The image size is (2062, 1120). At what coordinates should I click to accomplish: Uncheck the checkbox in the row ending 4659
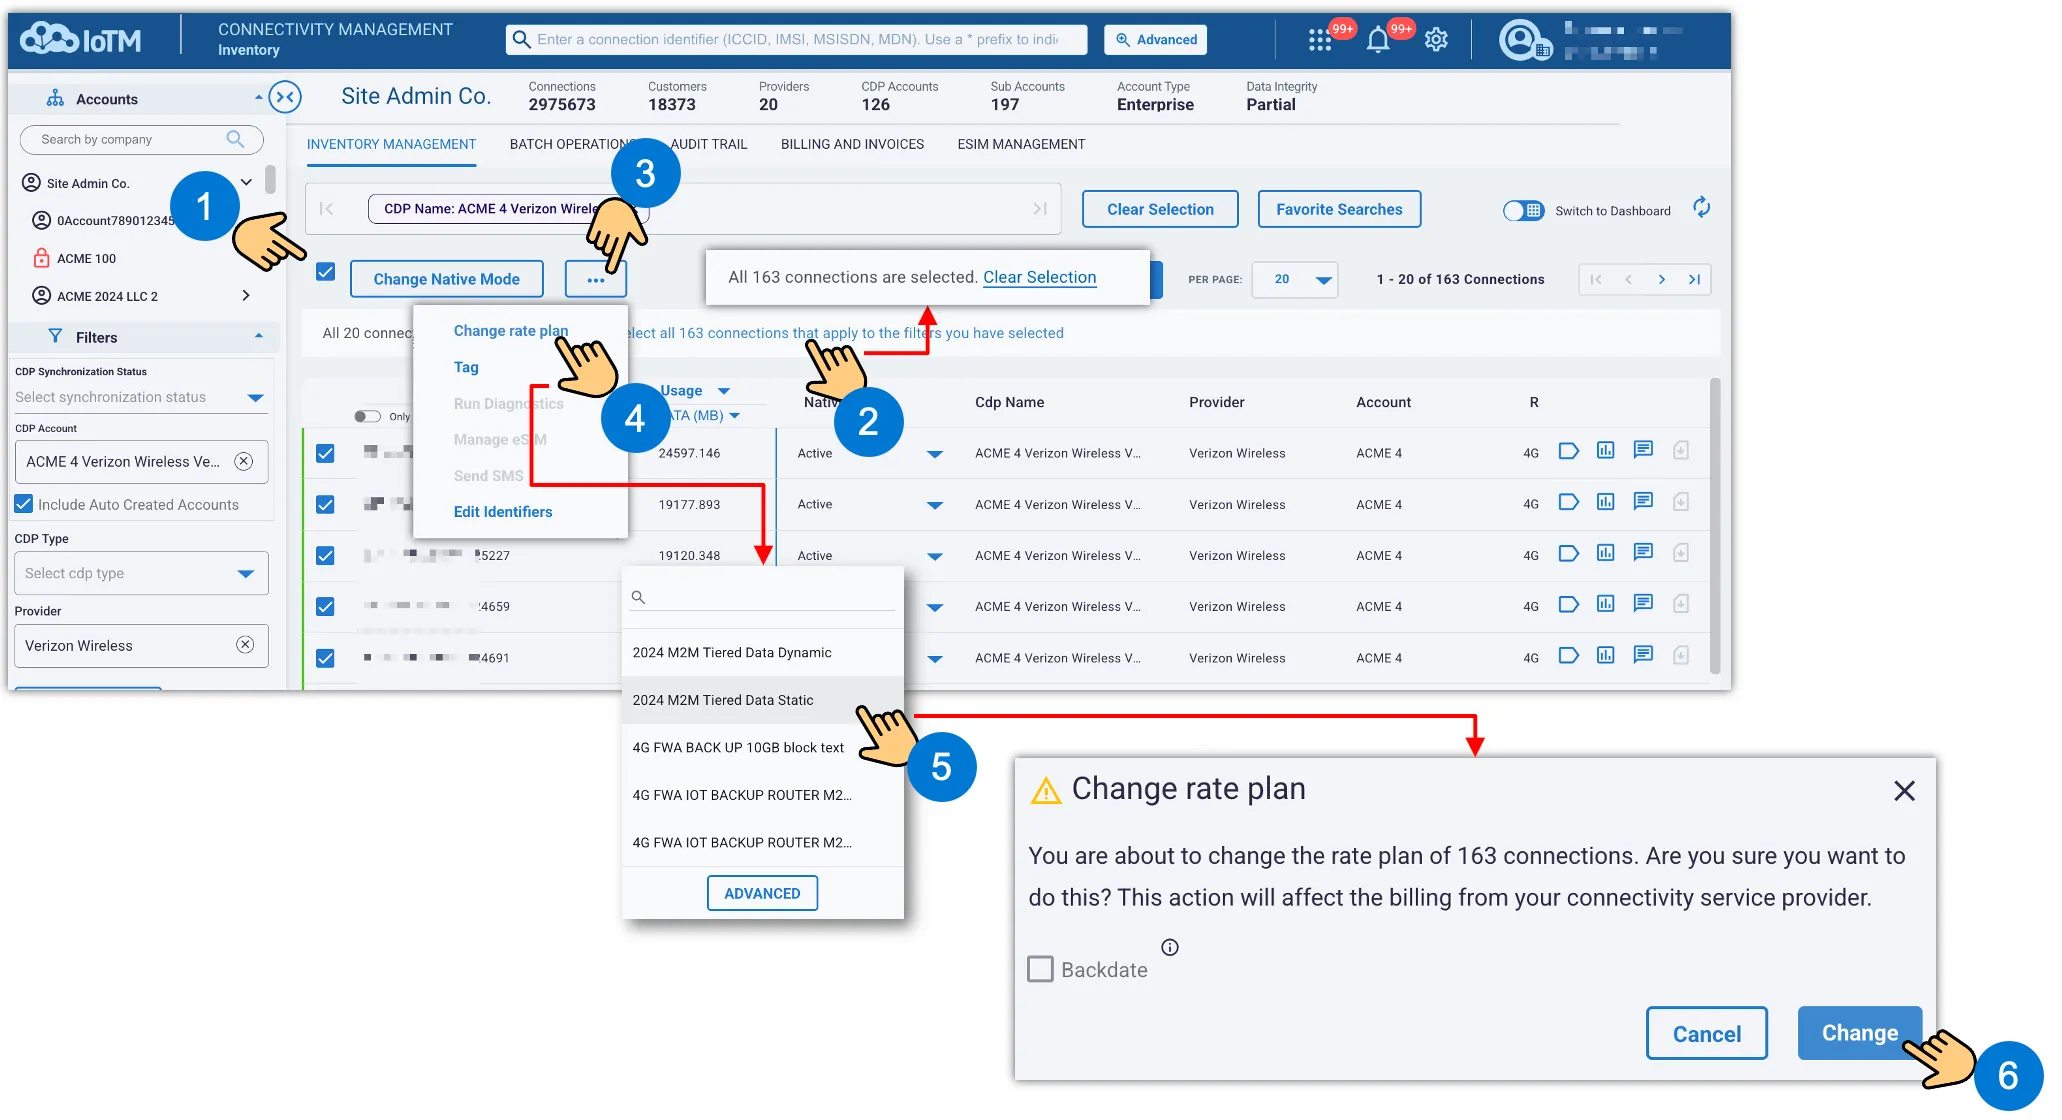coord(325,607)
